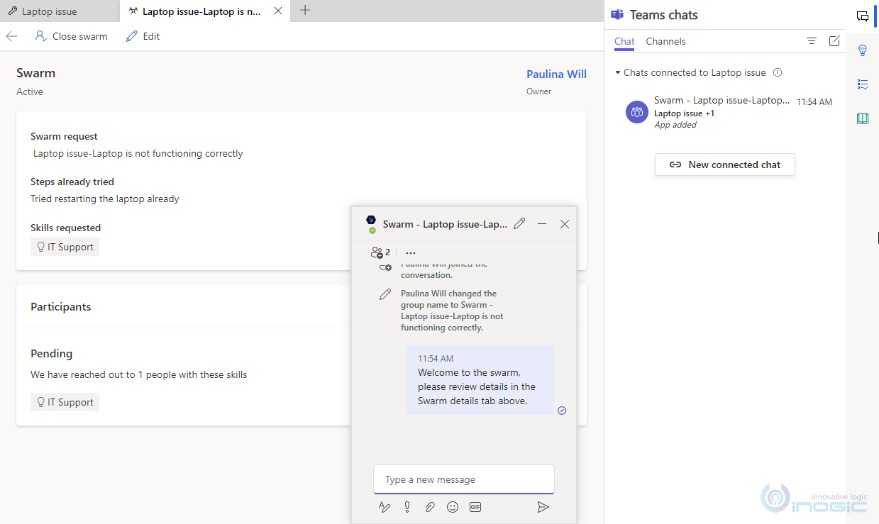Select the 'Paulina Will changed the group name' notice
The image size is (879, 524).
(451, 310)
